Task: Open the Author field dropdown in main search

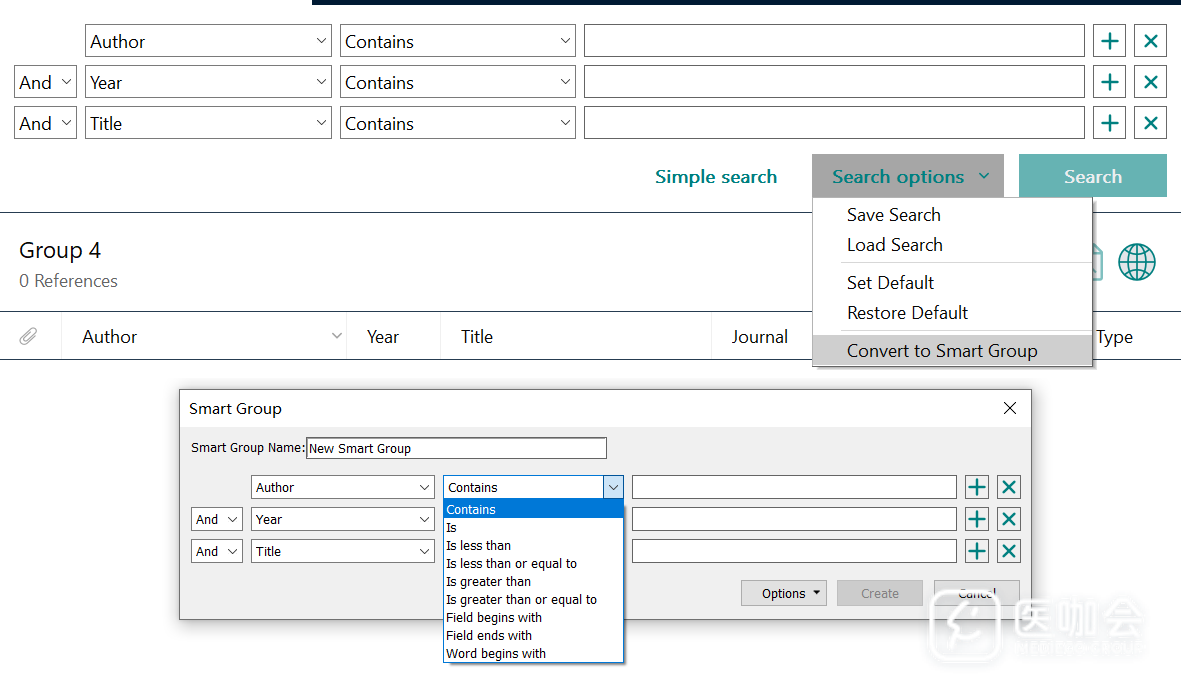Action: click(x=208, y=41)
